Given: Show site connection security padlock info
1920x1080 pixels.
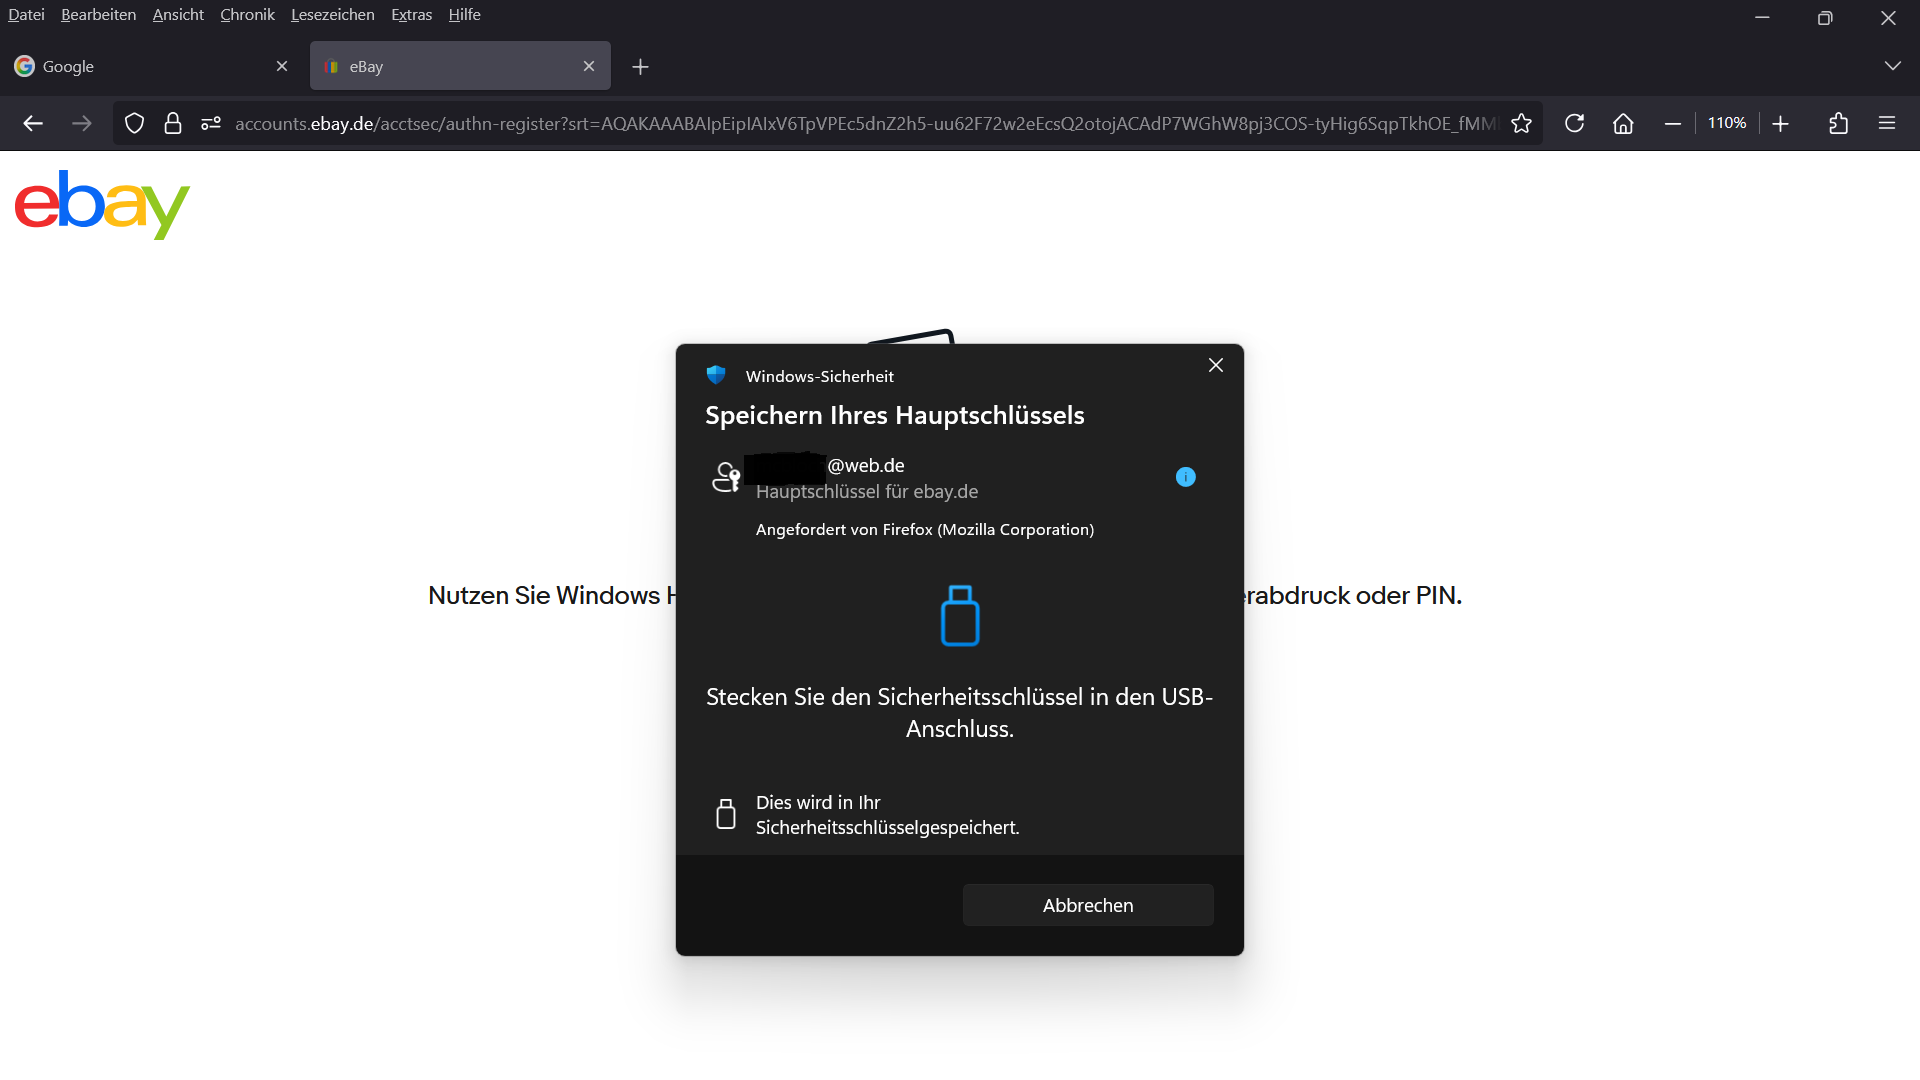Looking at the screenshot, I should click(173, 123).
